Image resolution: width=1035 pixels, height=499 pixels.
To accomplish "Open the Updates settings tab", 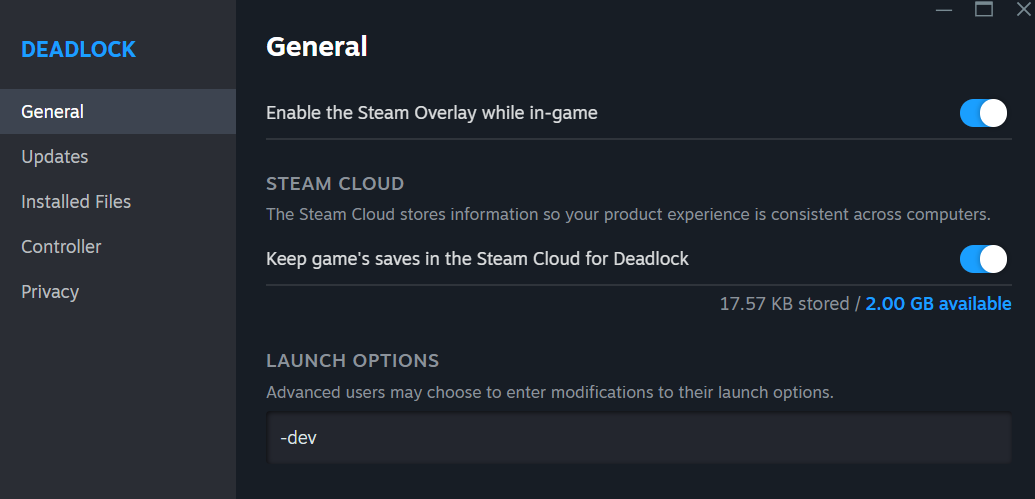I will tap(55, 157).
